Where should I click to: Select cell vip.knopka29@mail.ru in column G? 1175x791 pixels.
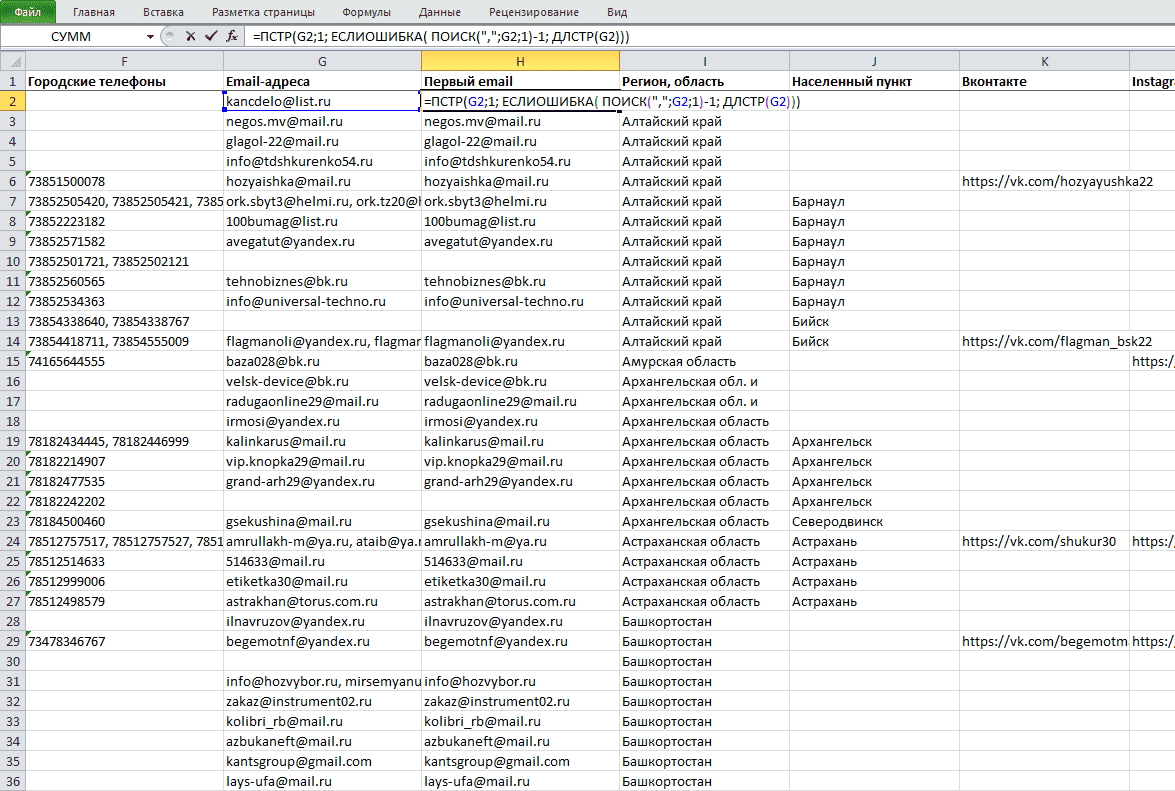322,461
